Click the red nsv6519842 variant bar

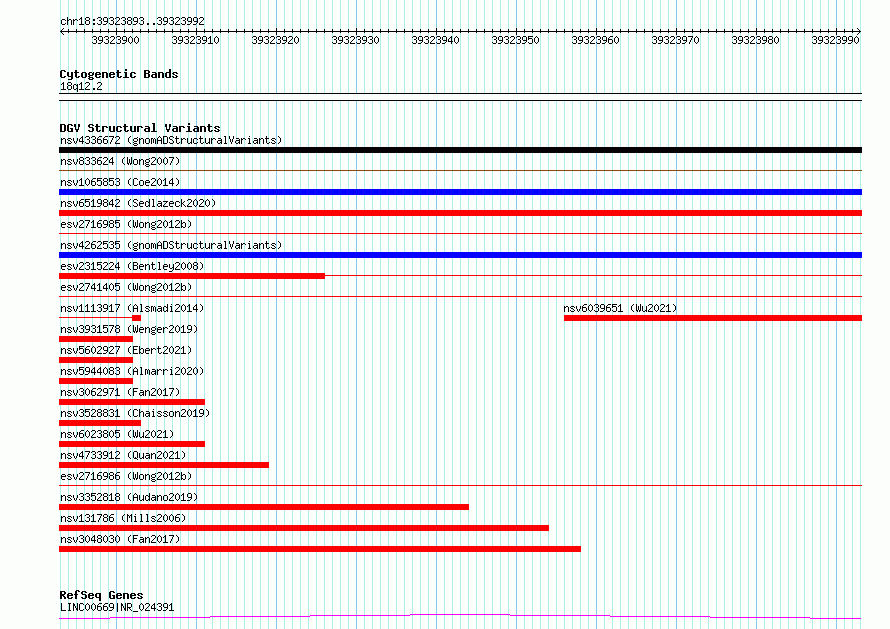[460, 213]
